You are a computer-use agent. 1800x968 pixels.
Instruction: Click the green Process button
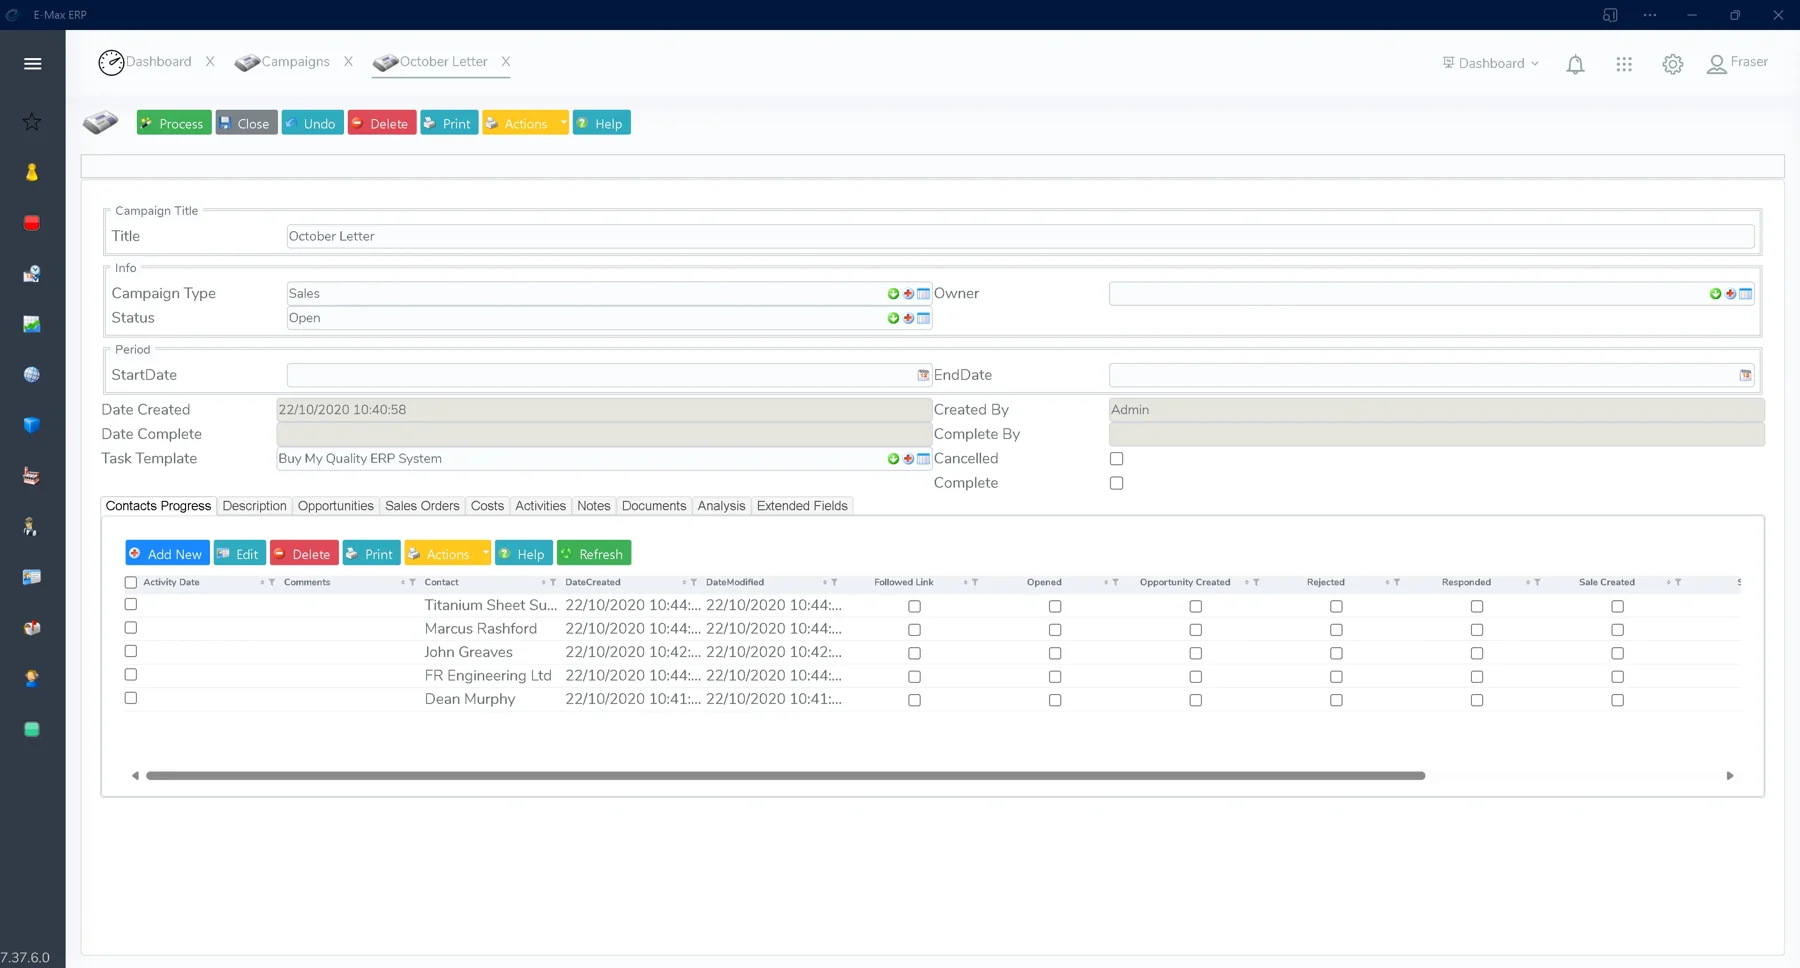[174, 123]
